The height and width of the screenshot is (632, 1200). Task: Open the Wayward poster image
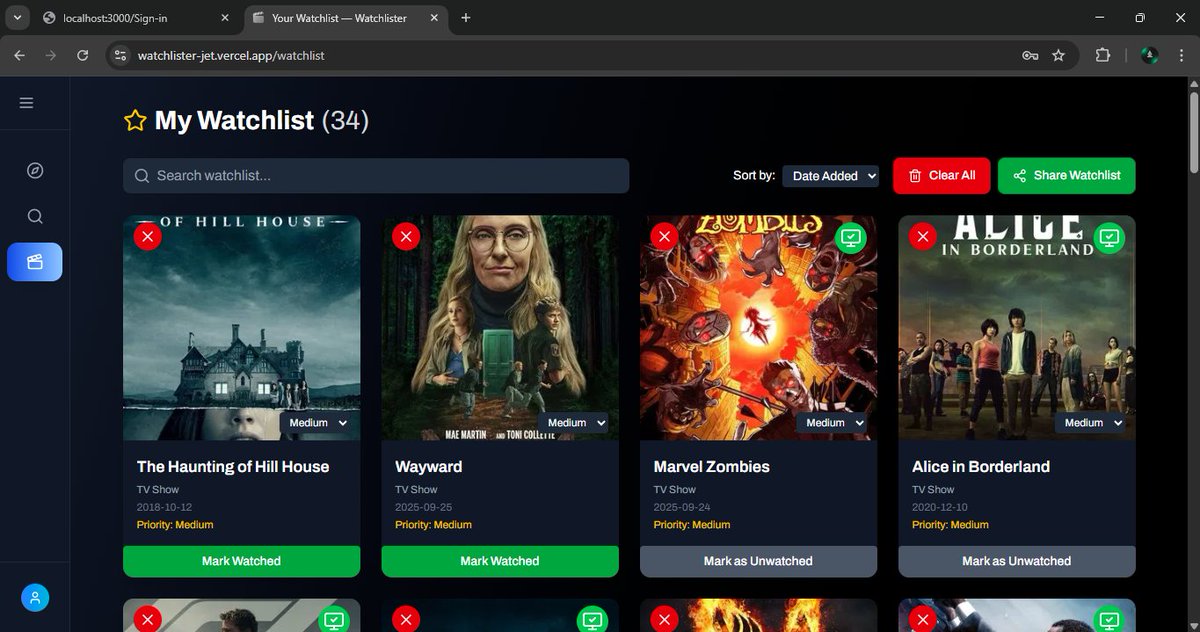tap(500, 328)
